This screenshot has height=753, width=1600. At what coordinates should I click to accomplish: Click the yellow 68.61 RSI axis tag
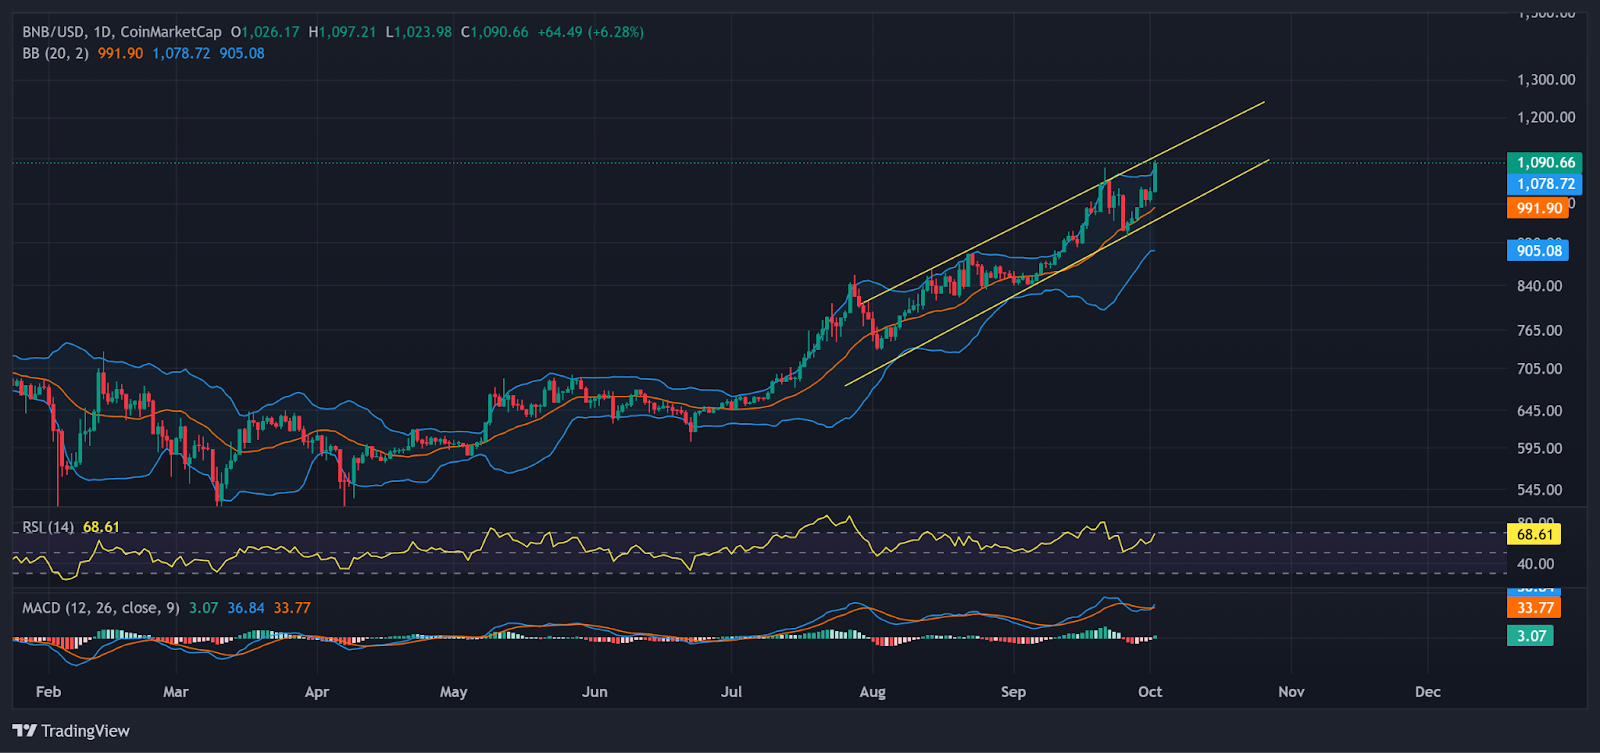pos(1534,534)
